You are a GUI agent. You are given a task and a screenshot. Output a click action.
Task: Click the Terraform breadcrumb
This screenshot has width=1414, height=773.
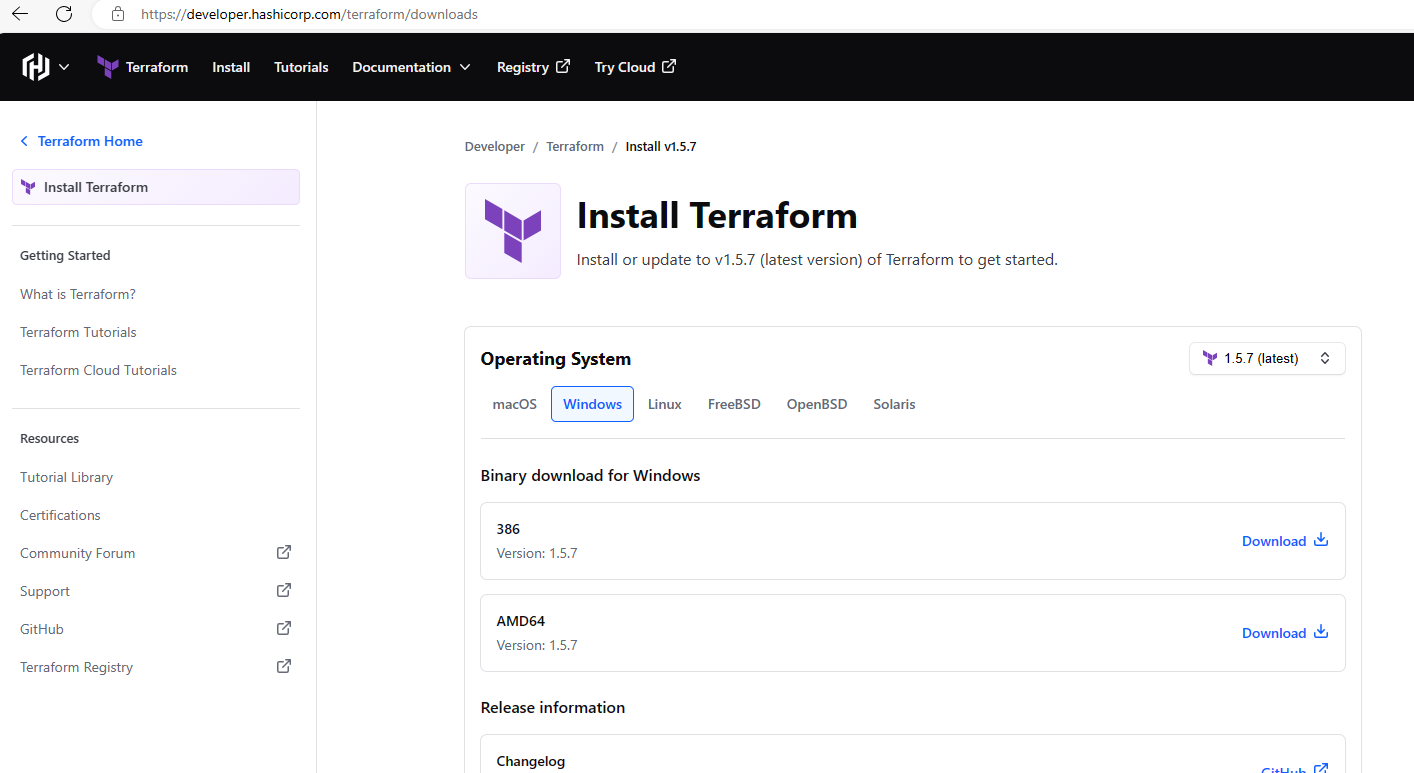[x=575, y=146]
